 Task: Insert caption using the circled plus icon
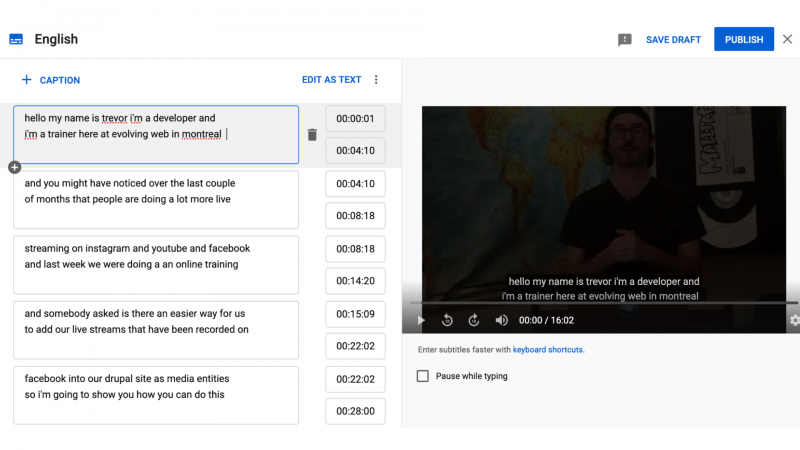[15, 167]
